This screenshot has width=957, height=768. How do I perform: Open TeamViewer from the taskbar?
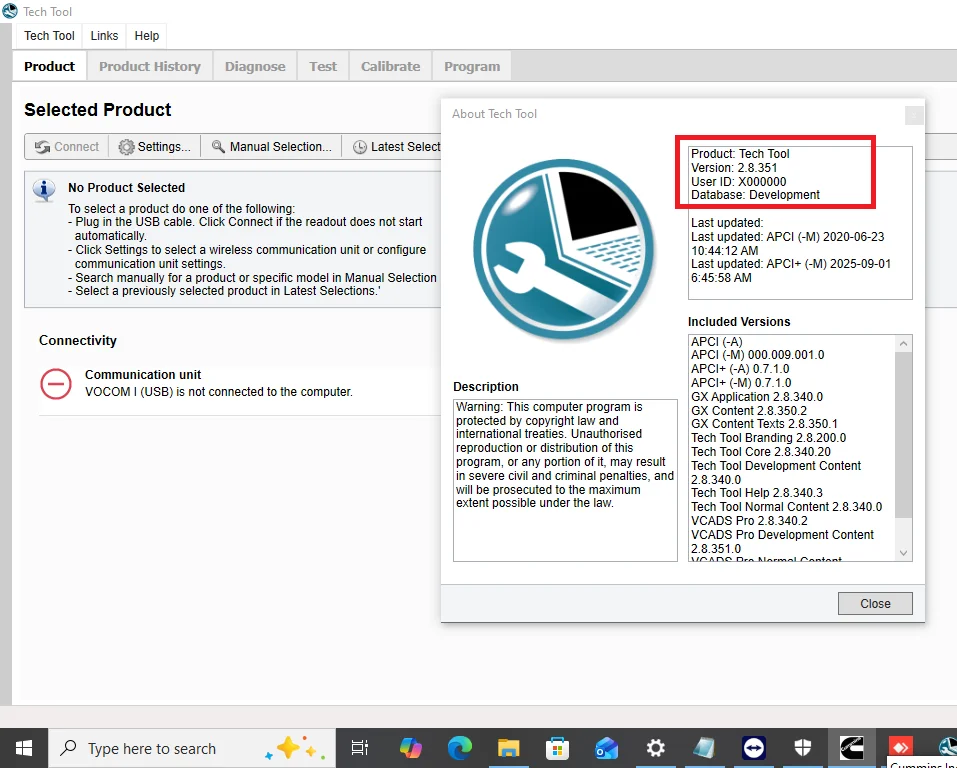click(x=754, y=748)
